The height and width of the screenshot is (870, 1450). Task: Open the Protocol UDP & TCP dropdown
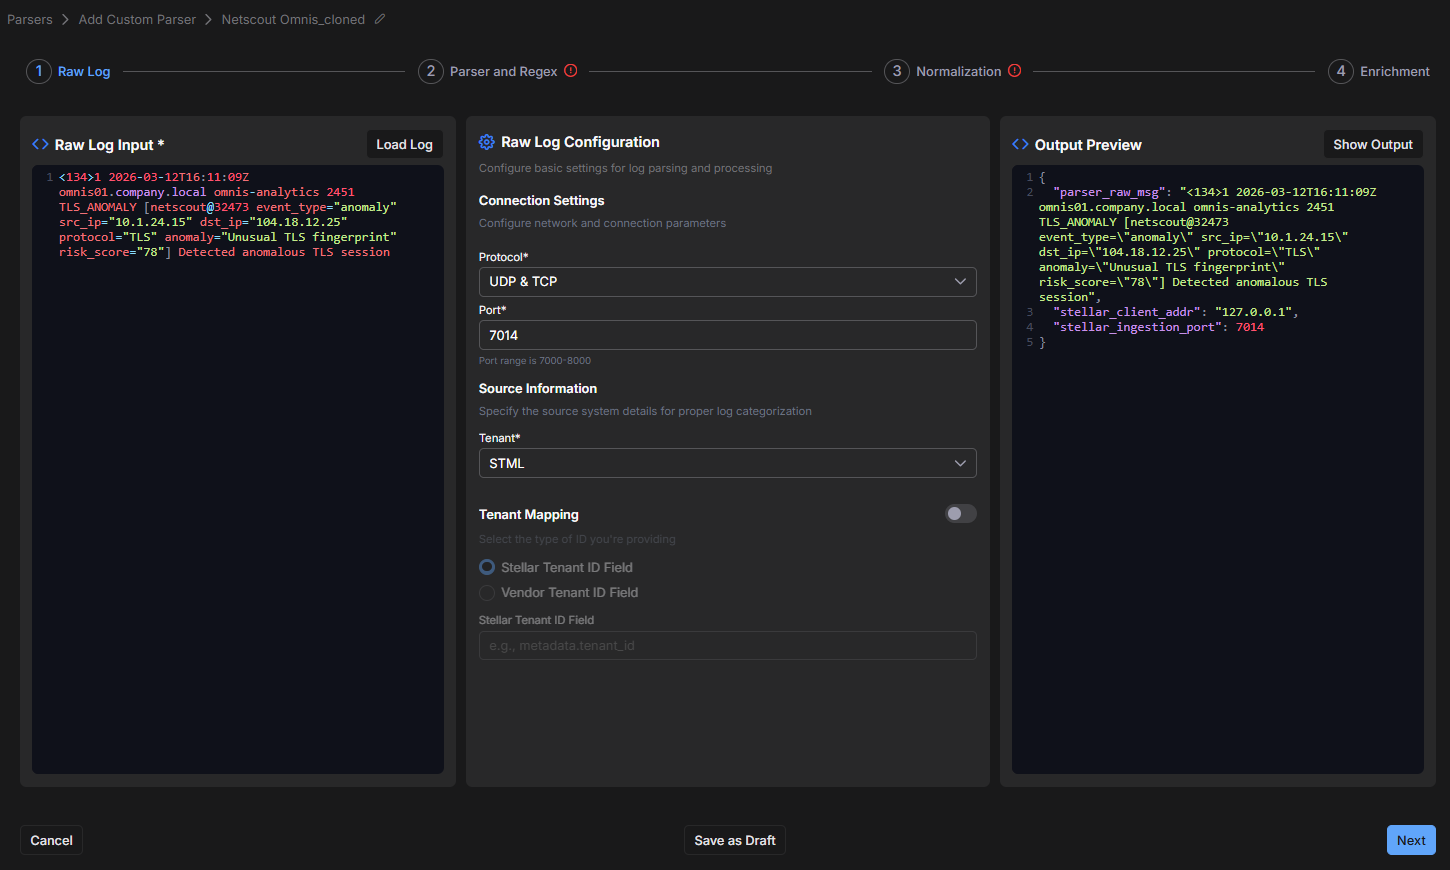[727, 282]
